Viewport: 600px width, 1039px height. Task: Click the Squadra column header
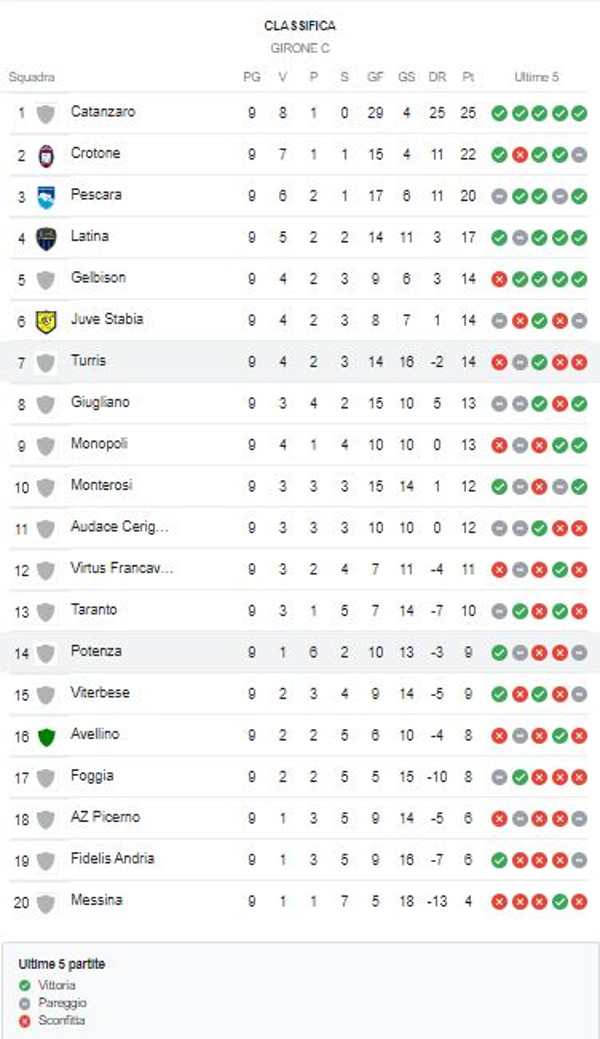click(31, 77)
